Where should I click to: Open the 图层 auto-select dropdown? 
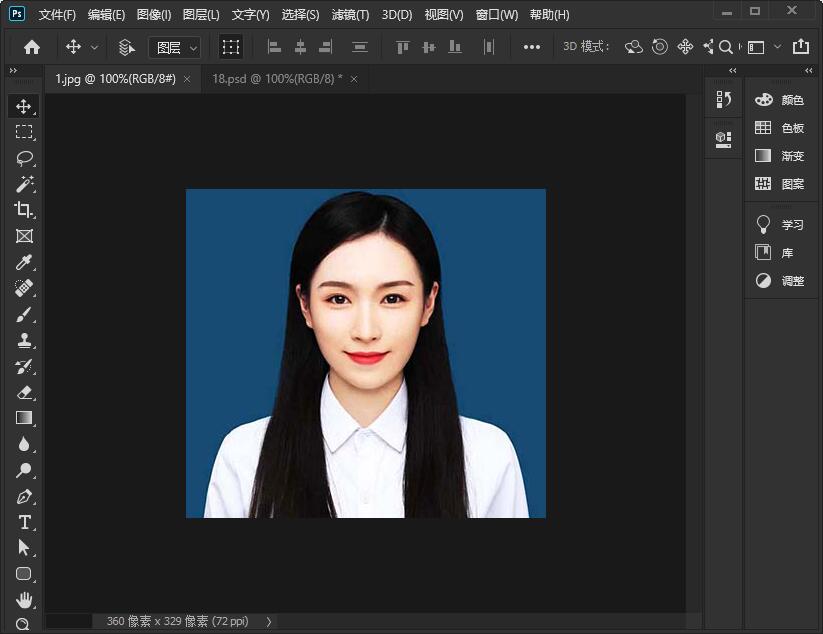tap(175, 47)
